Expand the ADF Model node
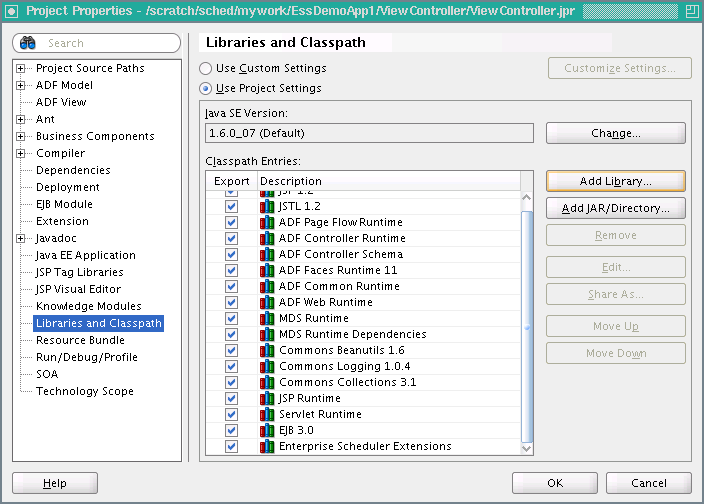This screenshot has height=504, width=704. point(20,85)
